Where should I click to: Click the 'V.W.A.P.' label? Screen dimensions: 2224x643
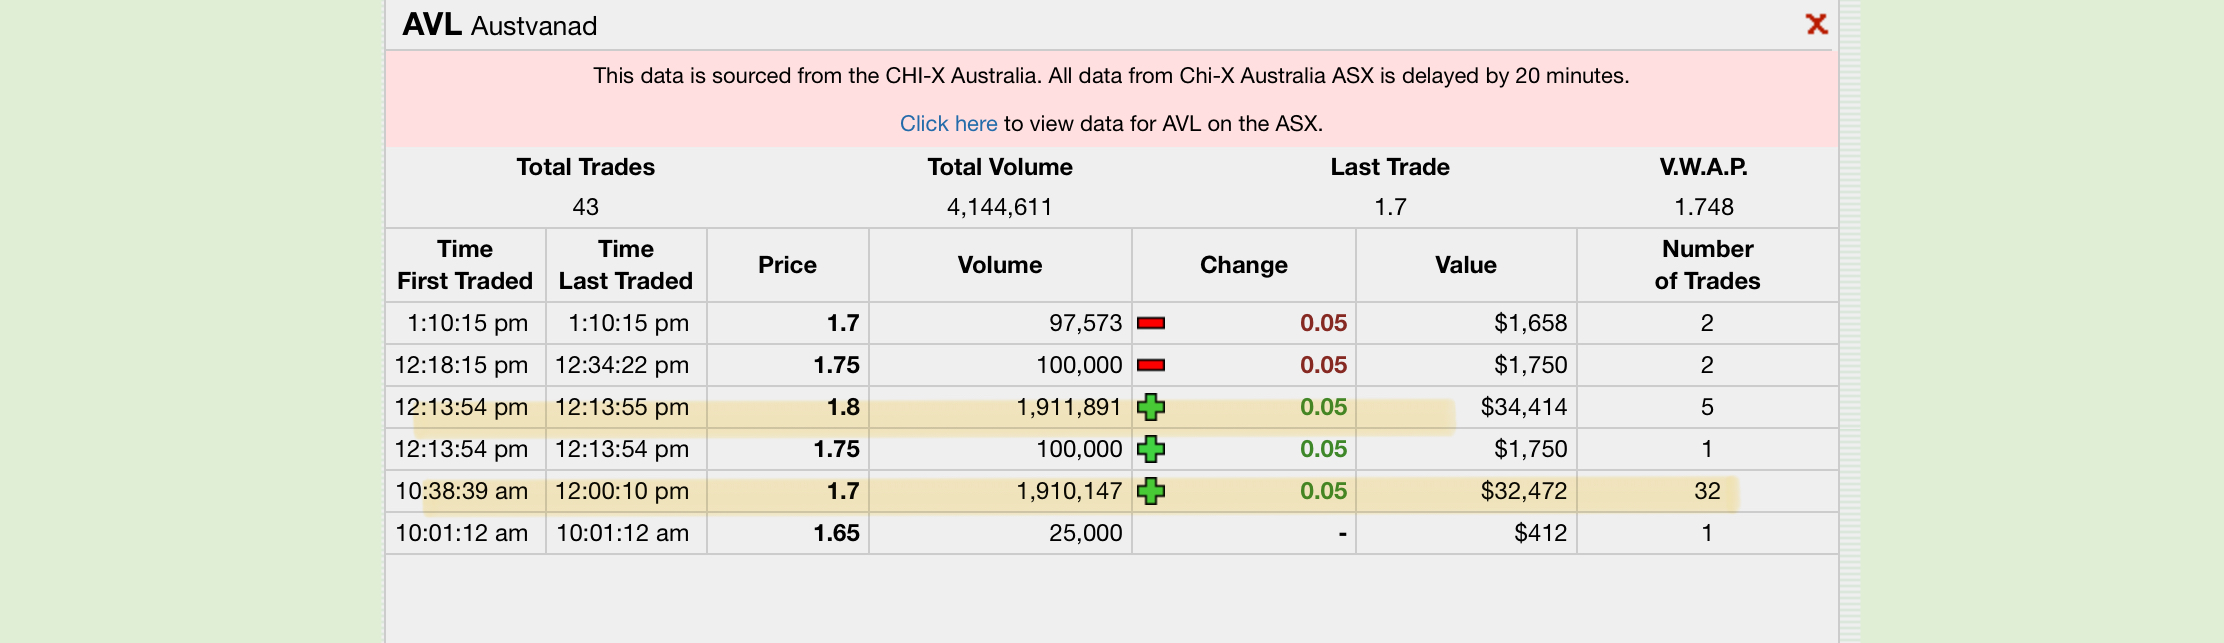click(x=1704, y=167)
